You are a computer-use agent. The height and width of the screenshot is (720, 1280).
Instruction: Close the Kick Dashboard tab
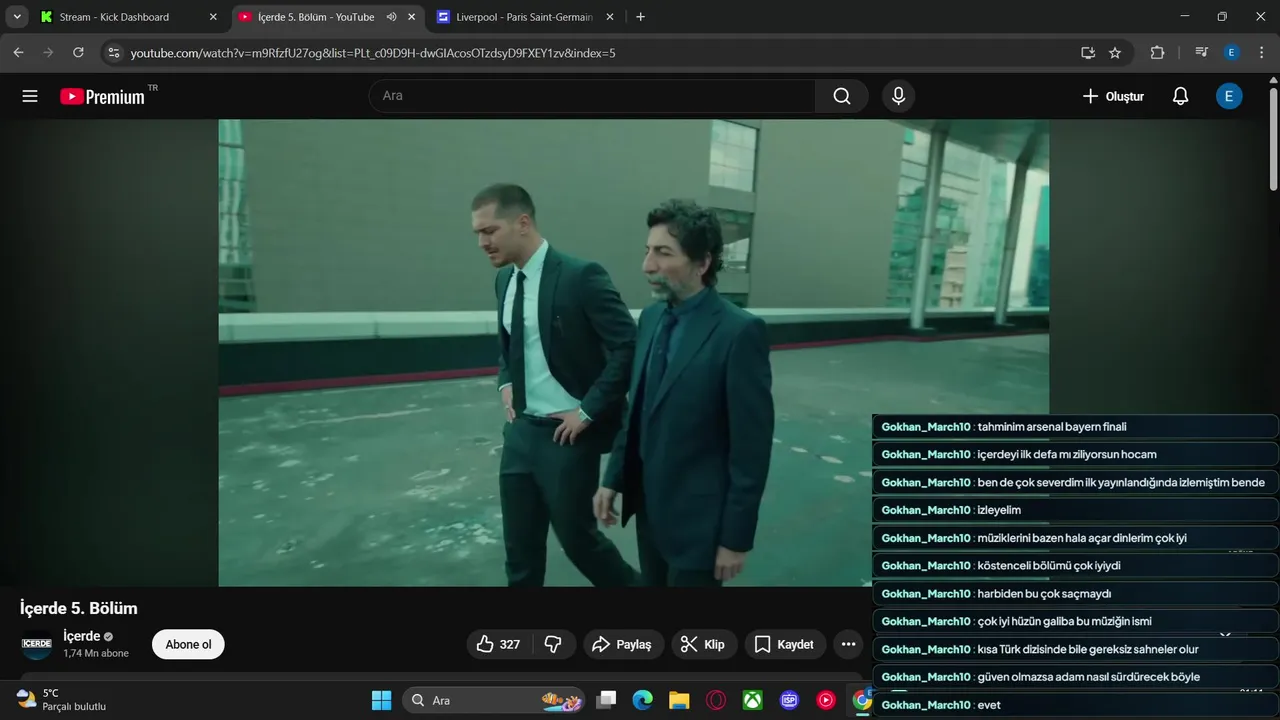(x=213, y=17)
